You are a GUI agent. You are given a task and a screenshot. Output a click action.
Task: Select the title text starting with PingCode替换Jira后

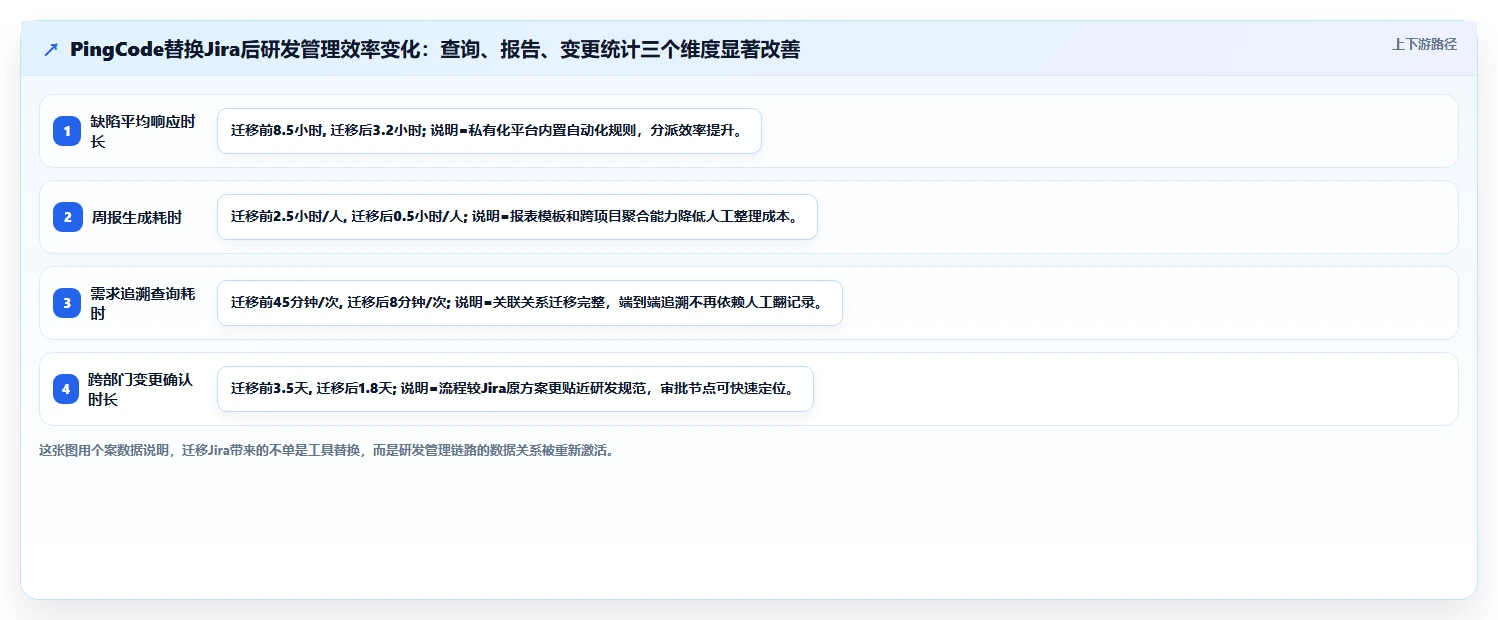click(x=435, y=50)
